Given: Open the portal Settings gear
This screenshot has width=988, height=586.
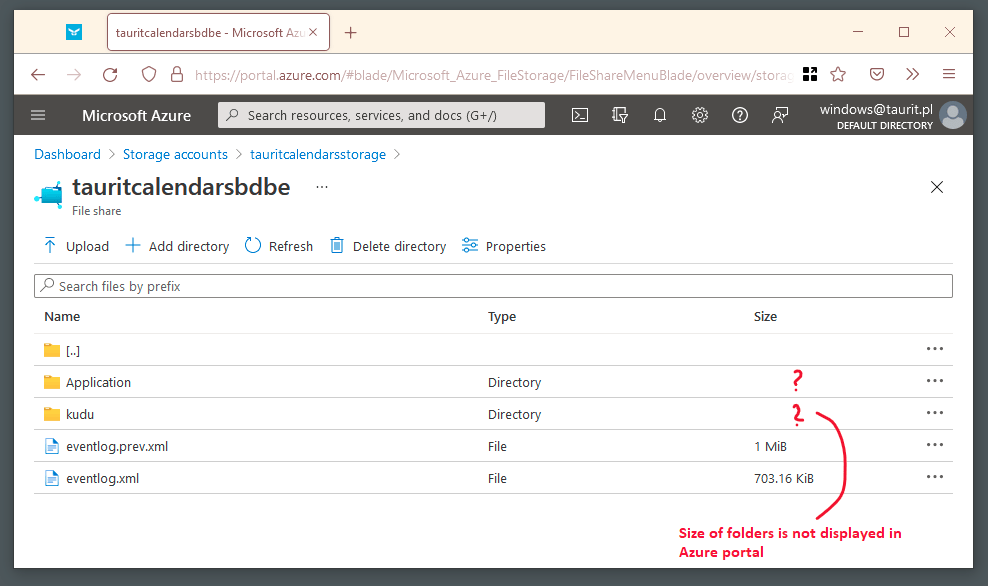Looking at the screenshot, I should tap(700, 115).
